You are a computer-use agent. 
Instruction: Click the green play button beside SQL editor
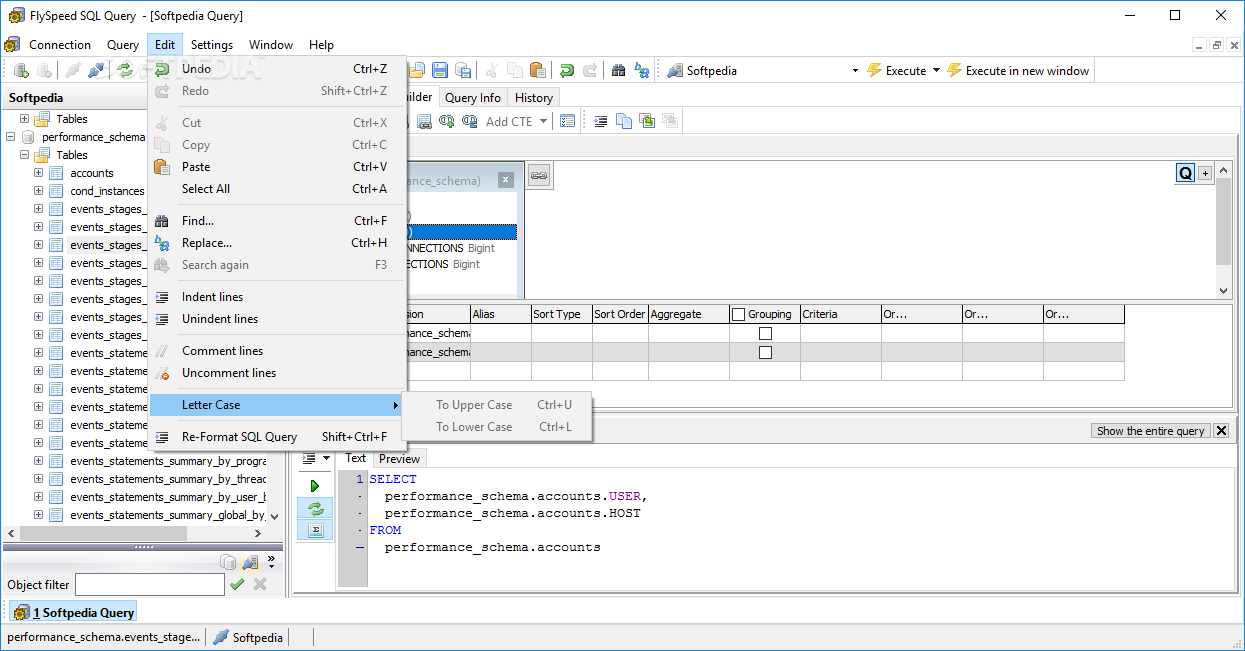315,486
